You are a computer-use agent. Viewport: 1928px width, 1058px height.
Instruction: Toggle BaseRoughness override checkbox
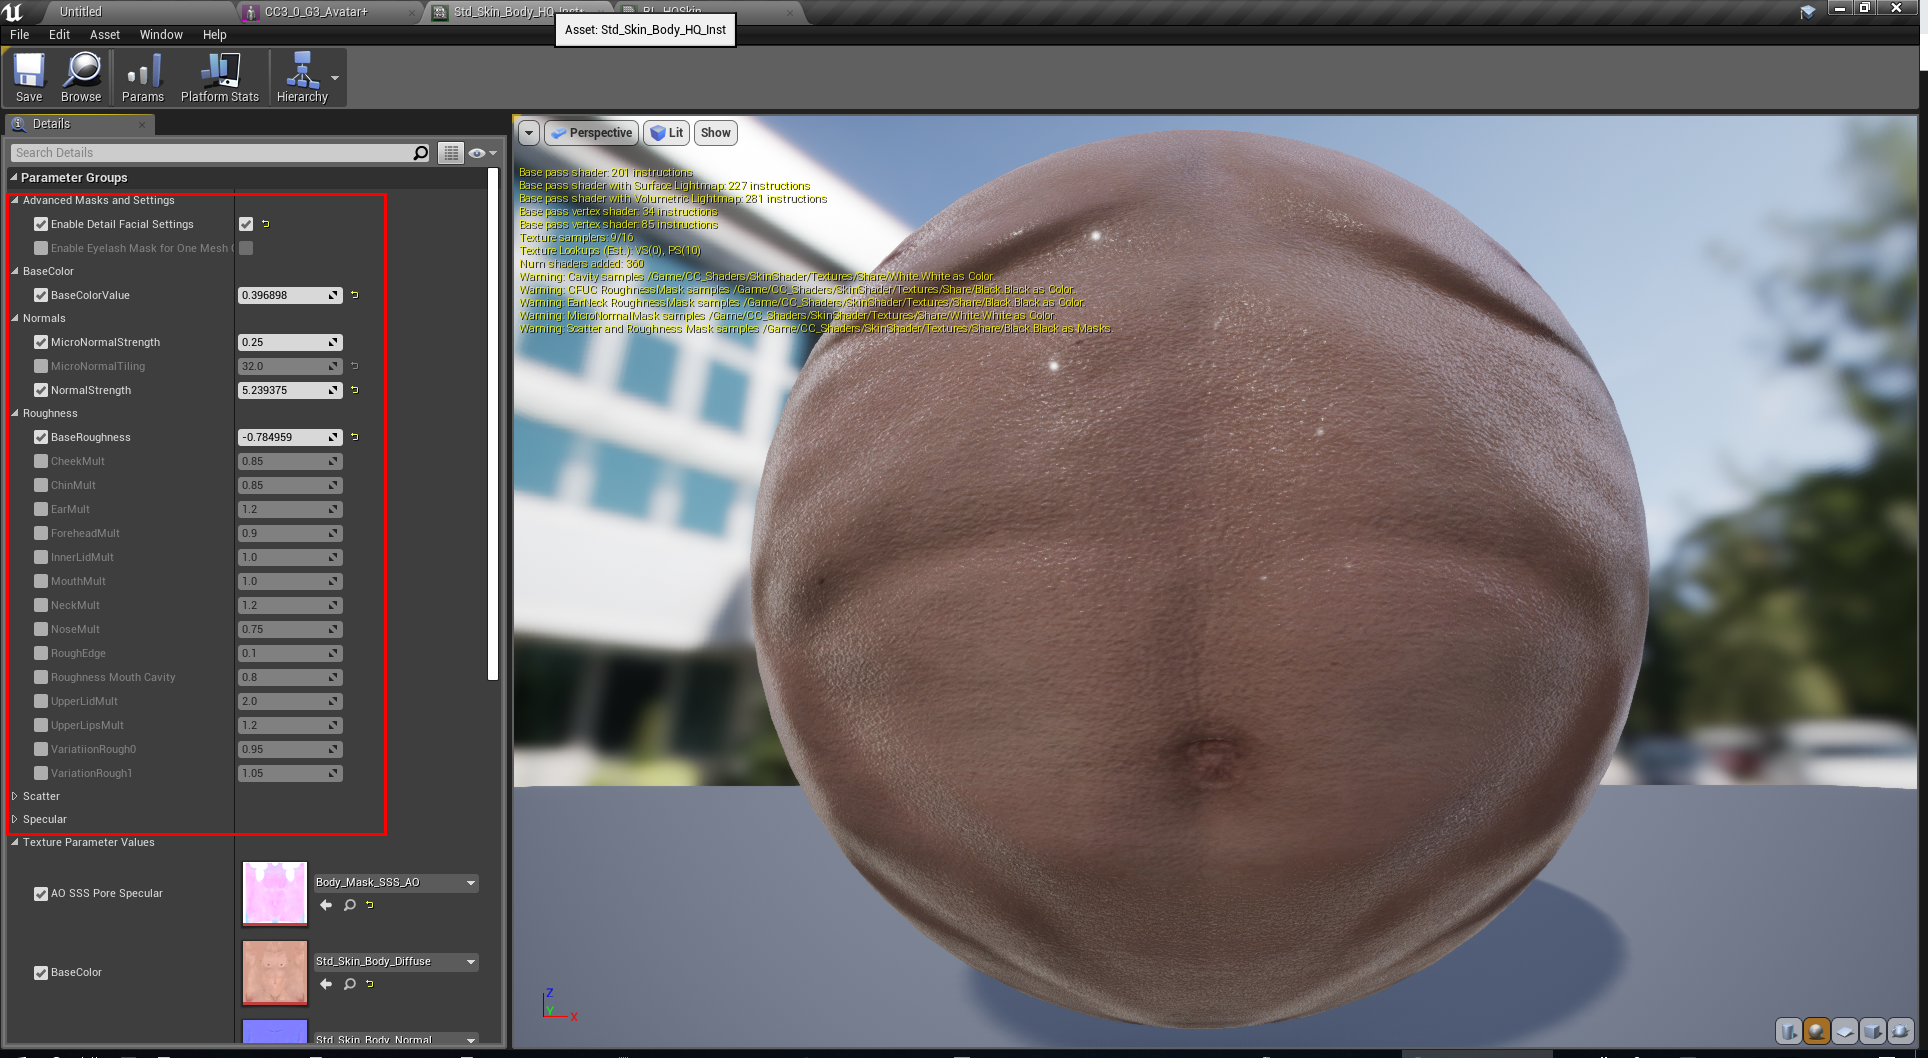tap(41, 437)
